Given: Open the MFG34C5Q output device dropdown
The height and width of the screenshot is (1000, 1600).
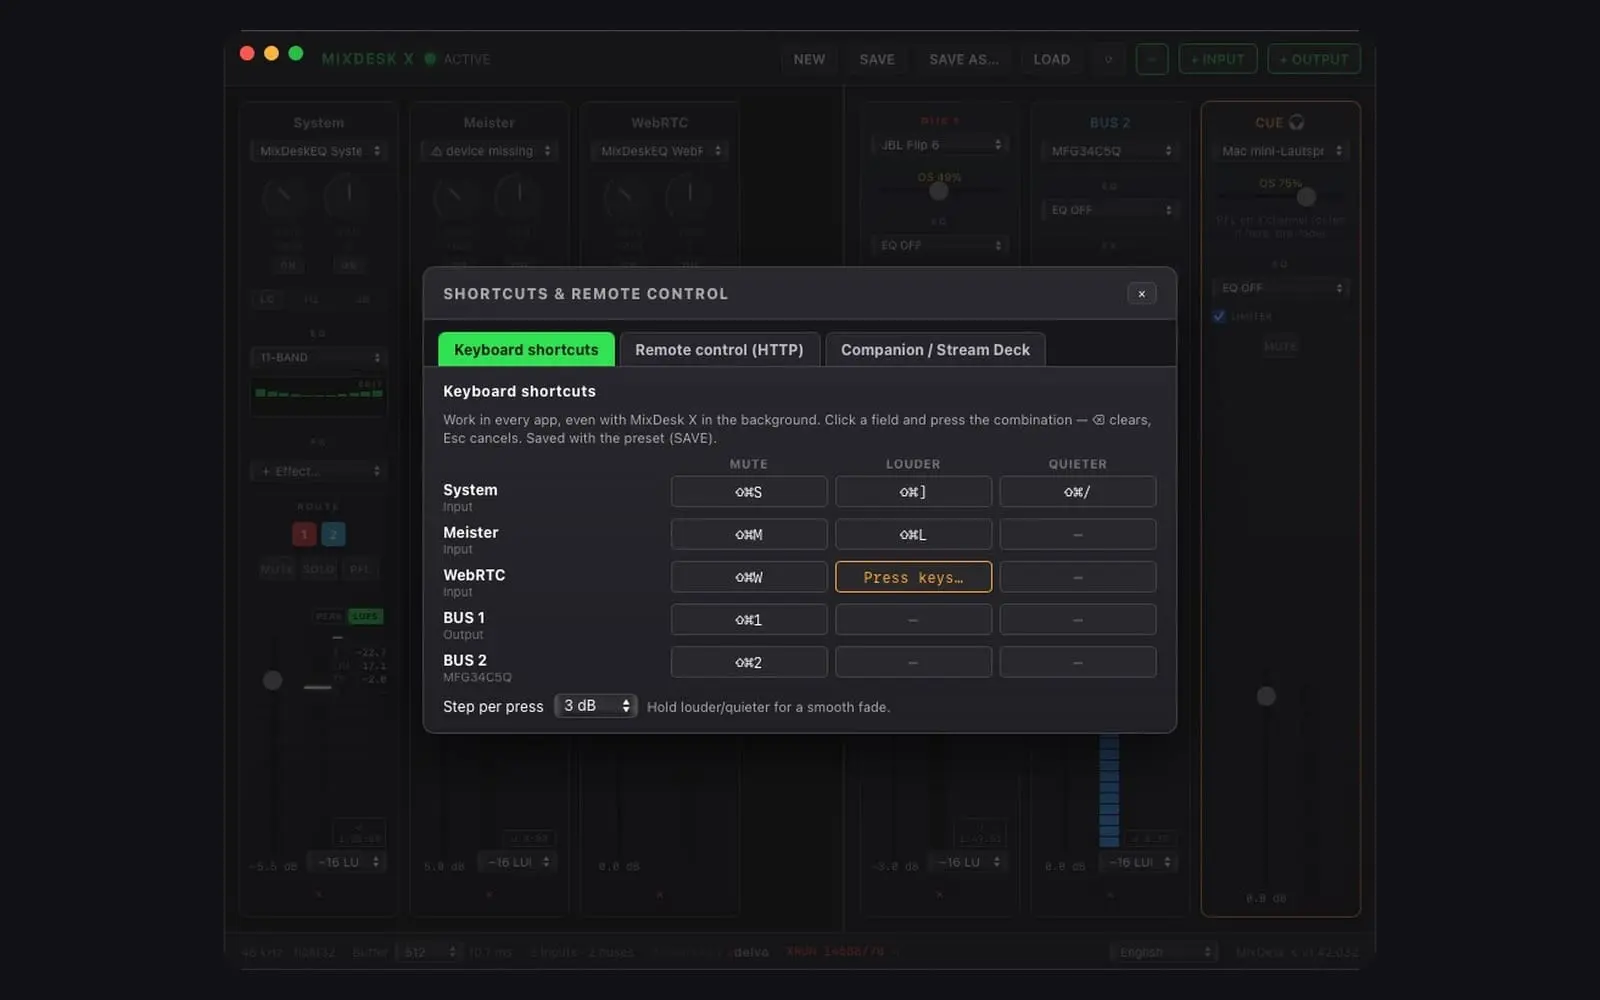Looking at the screenshot, I should click(1110, 151).
